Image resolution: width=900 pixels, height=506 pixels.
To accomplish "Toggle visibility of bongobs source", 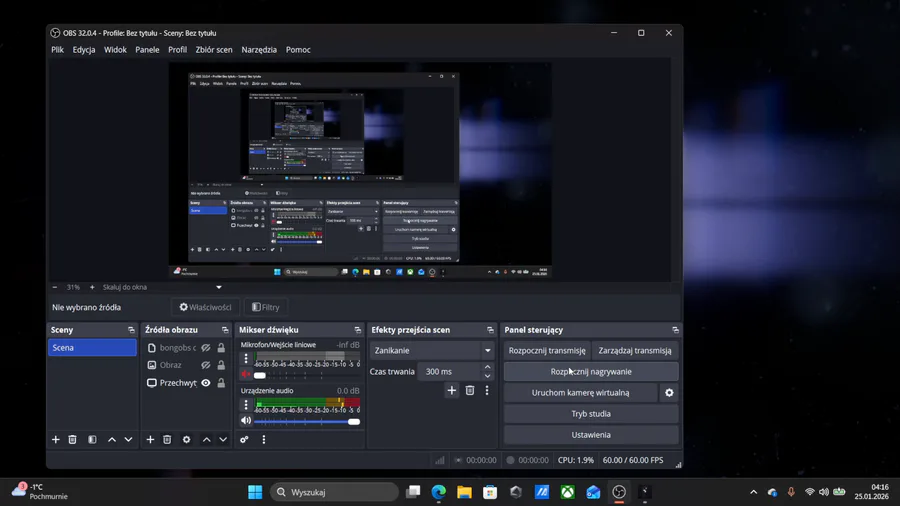I will click(205, 348).
